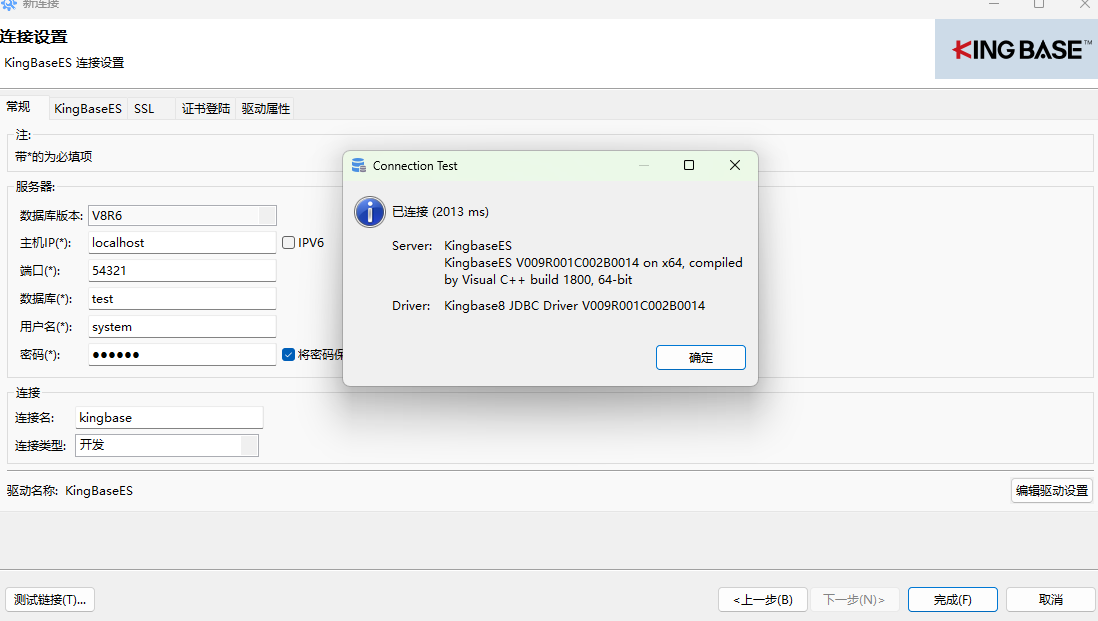Maximize the 新连接 main window

(1039, 4)
